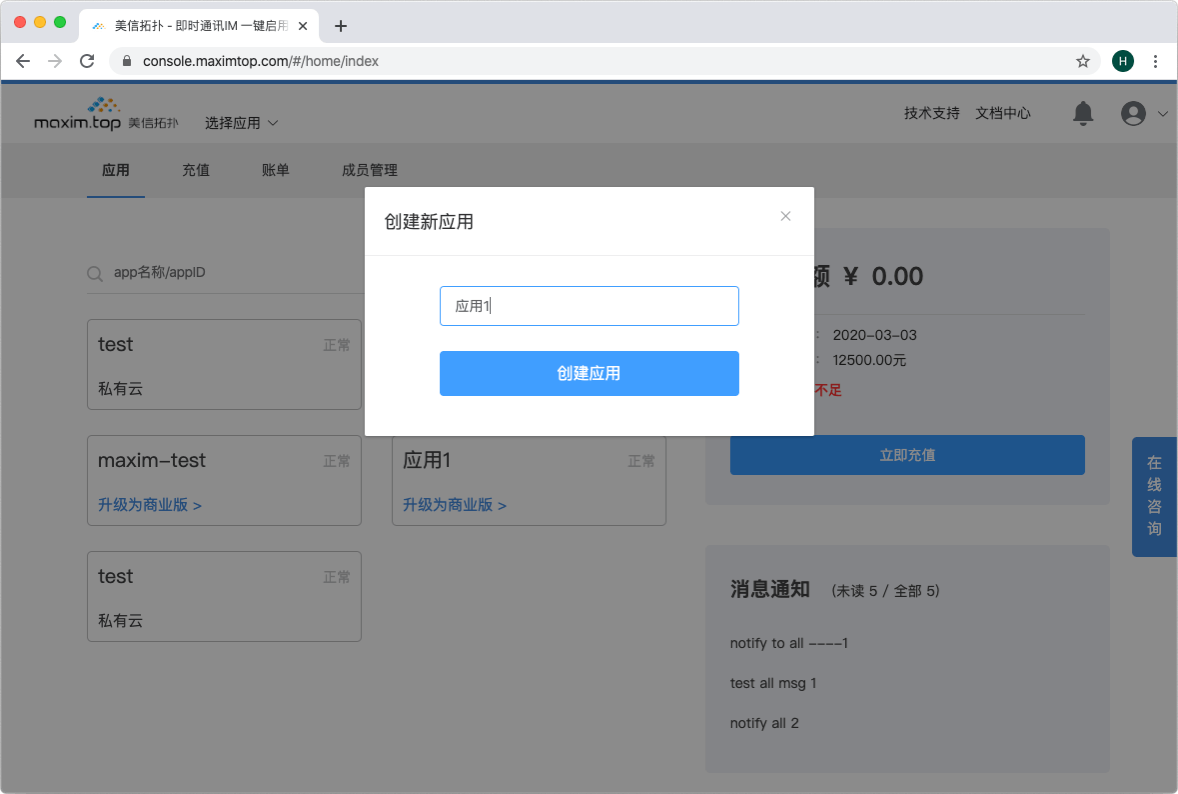
Task: Click the app name input field
Action: (589, 306)
